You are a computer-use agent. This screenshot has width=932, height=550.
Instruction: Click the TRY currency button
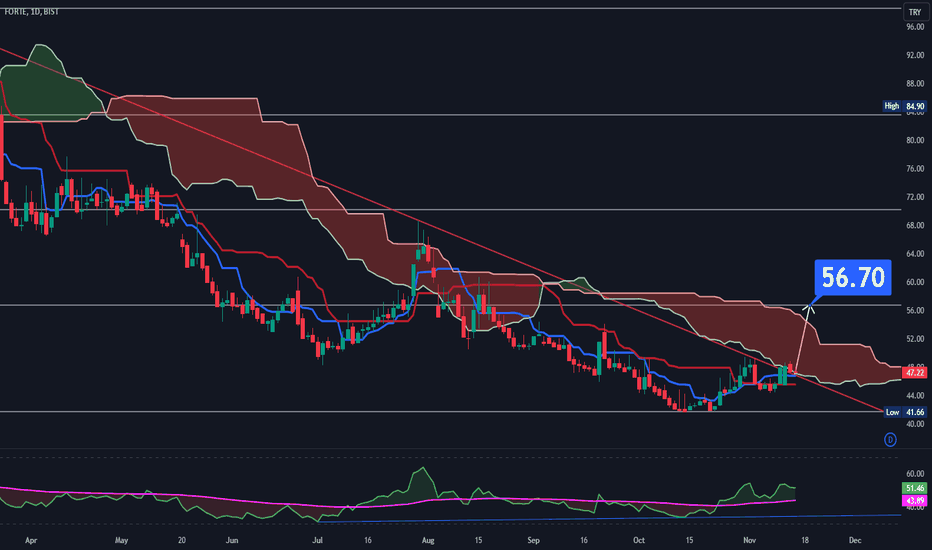(915, 12)
